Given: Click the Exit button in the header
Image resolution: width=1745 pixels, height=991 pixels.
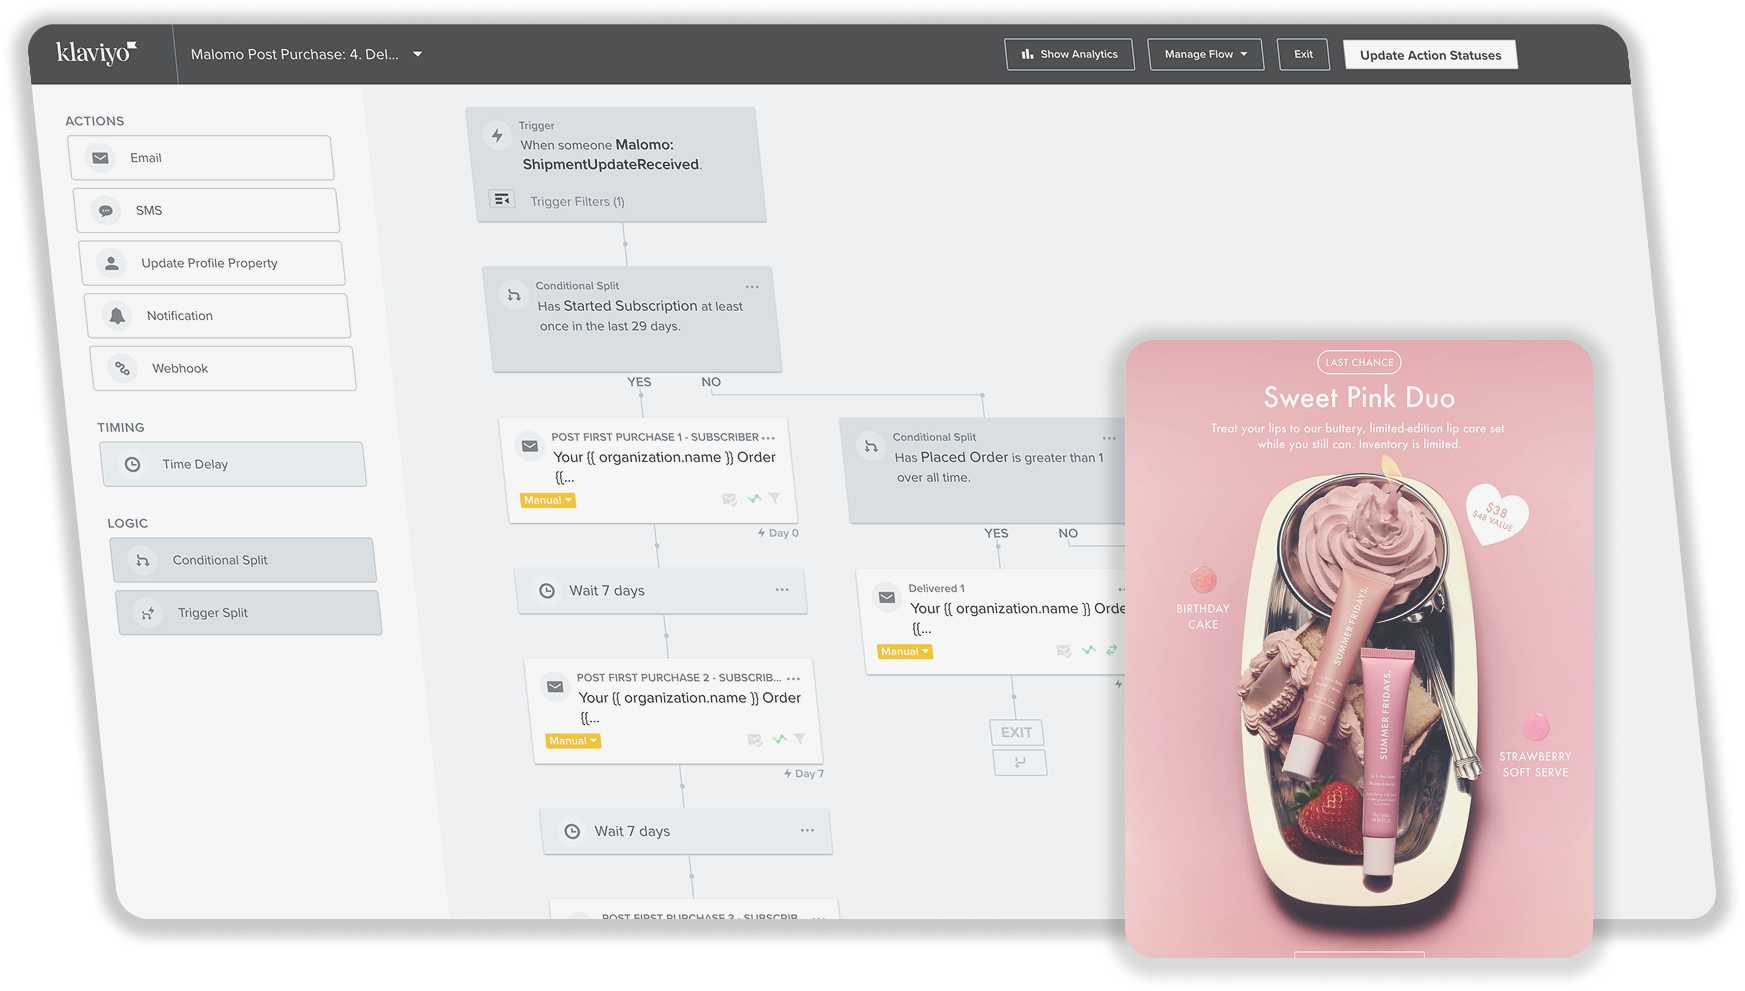Looking at the screenshot, I should pyautogui.click(x=1303, y=54).
